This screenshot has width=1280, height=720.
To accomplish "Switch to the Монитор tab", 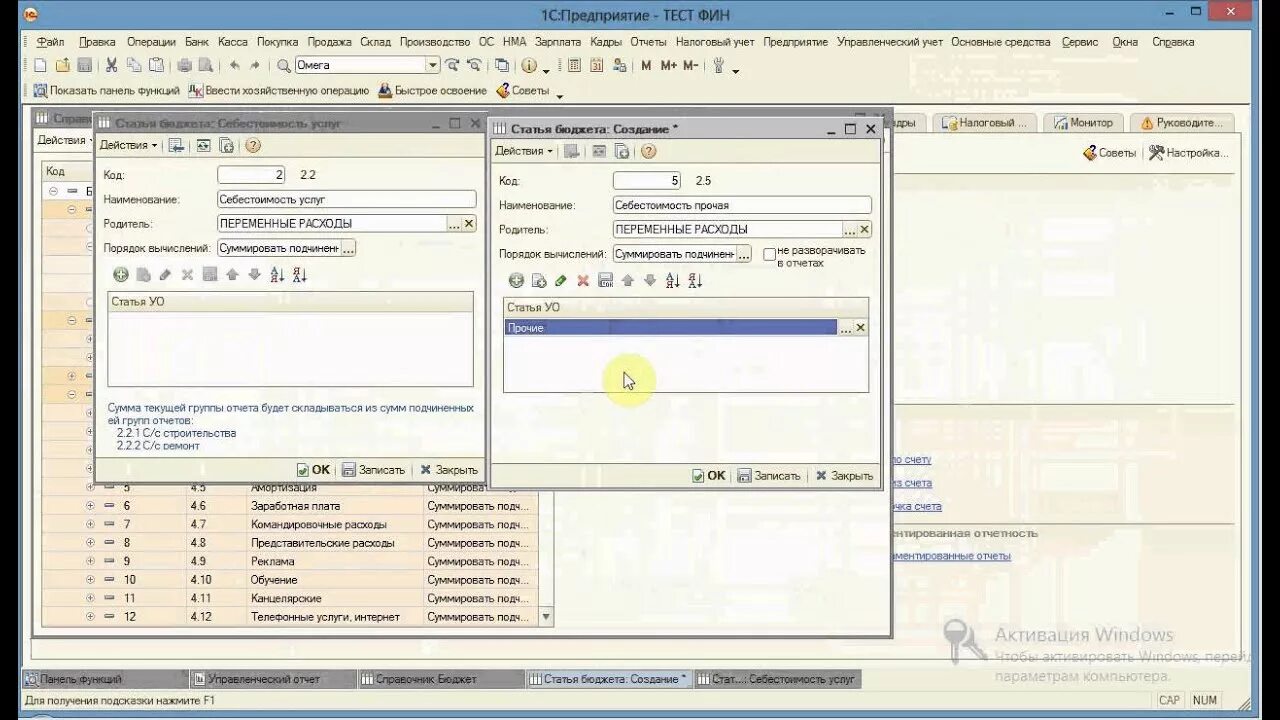I will click(1082, 123).
